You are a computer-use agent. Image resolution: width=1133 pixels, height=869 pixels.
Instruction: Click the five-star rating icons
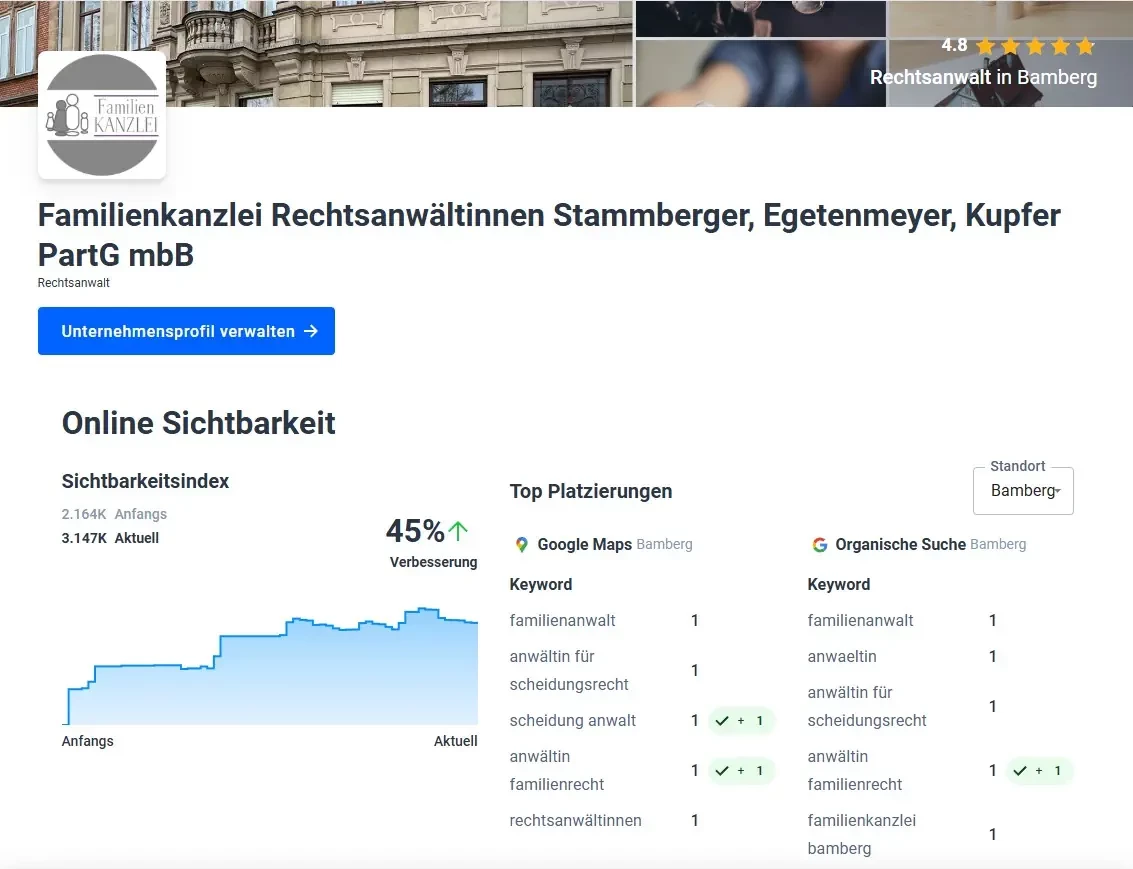(x=1035, y=46)
